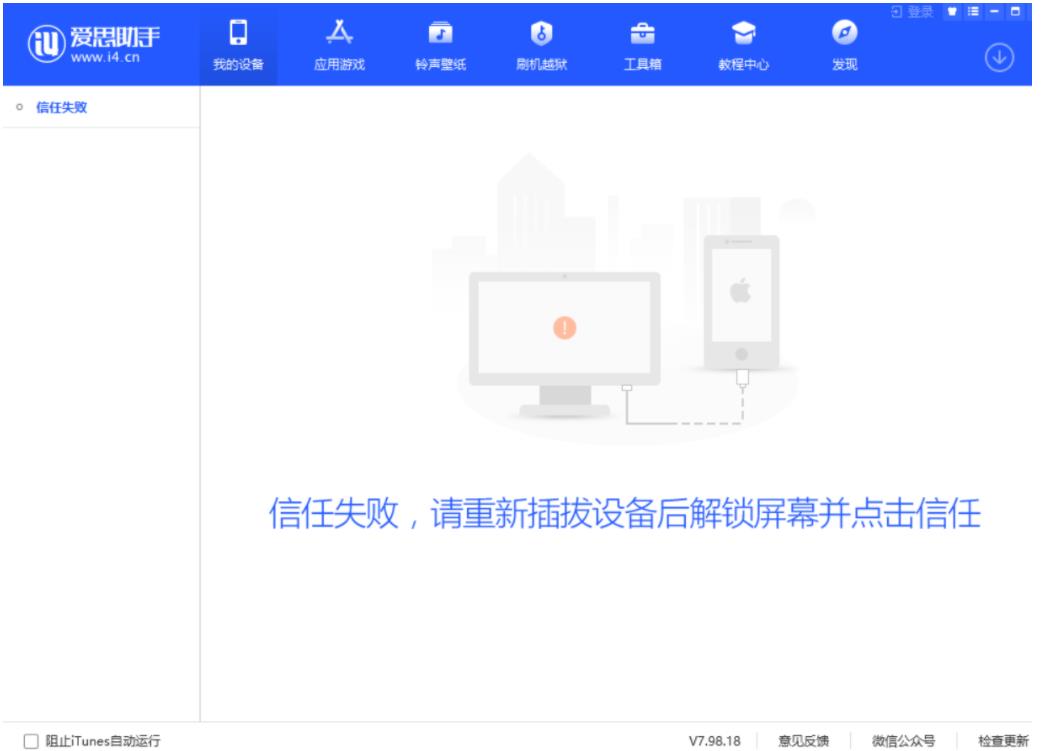
Task: Click 检查更新 (Check for Updates)
Action: [1002, 741]
